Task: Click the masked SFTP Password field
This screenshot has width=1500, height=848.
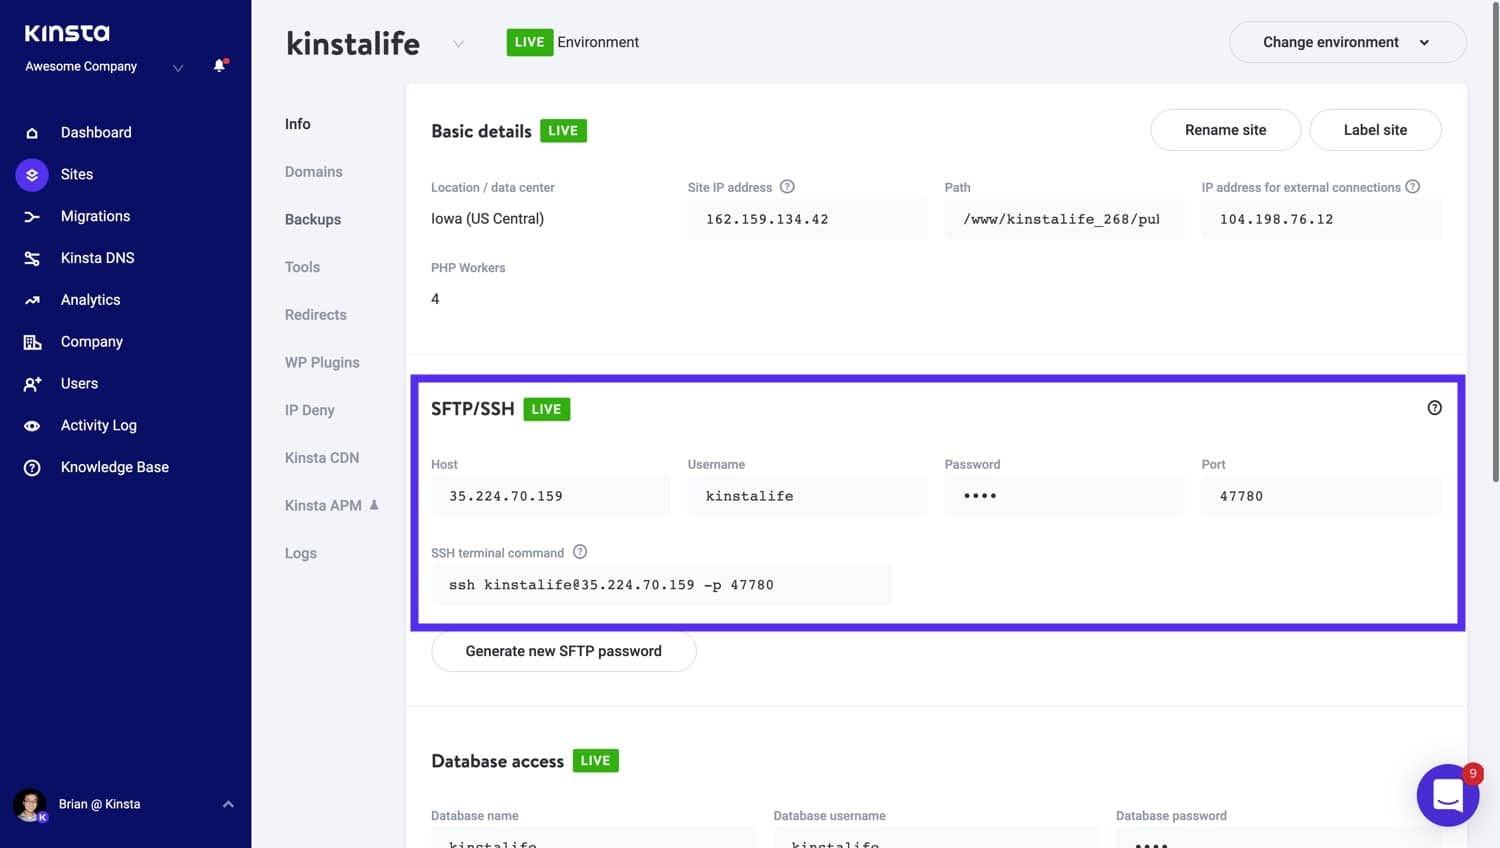Action: (1064, 496)
